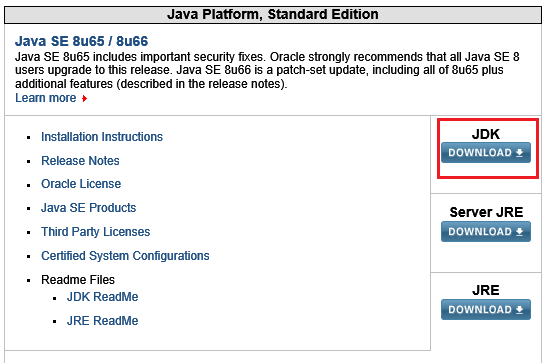Click the 'JRE' label above the bottom download button

click(486, 290)
